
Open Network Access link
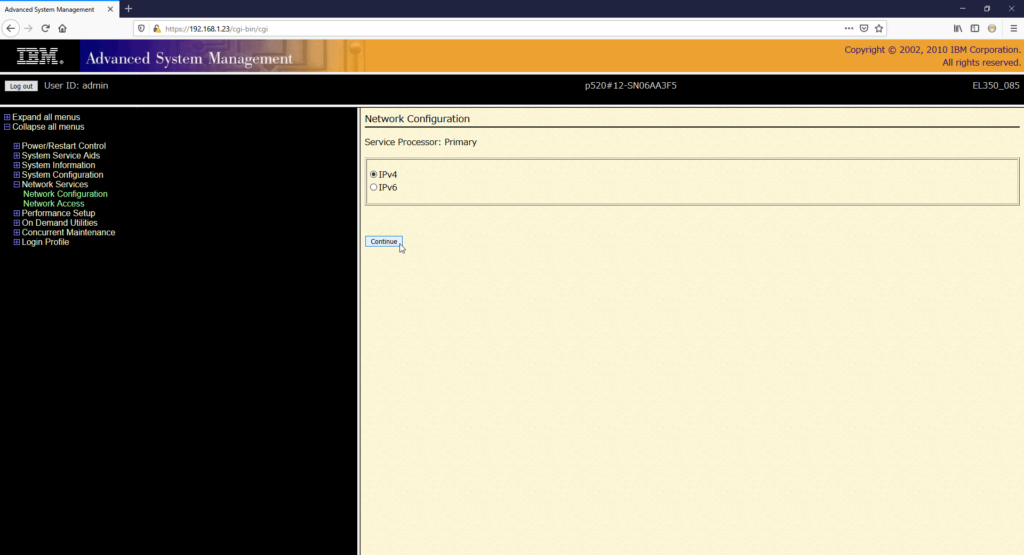(x=54, y=204)
